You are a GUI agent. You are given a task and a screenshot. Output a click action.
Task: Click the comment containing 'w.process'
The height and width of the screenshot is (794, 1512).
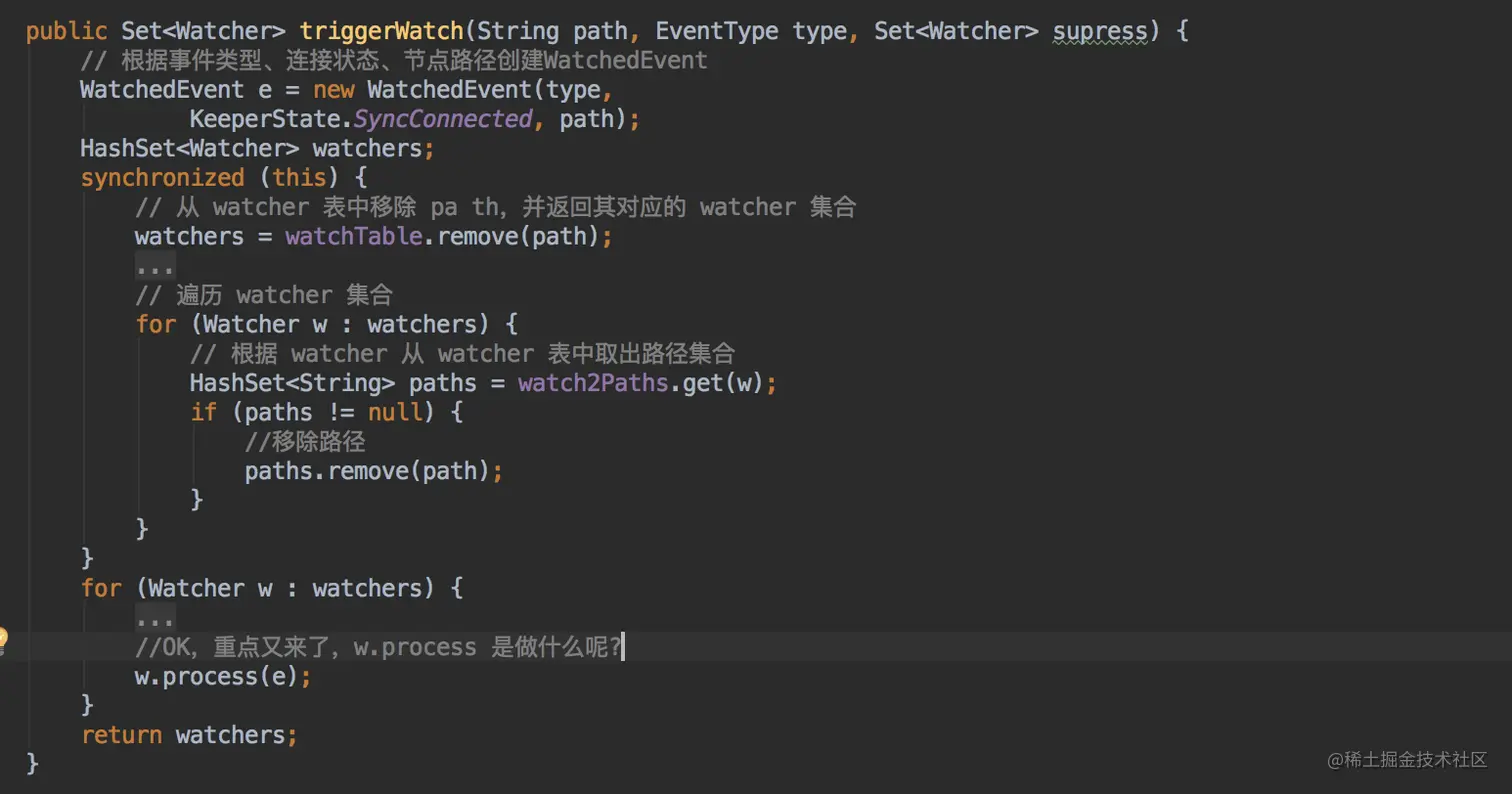(x=378, y=647)
